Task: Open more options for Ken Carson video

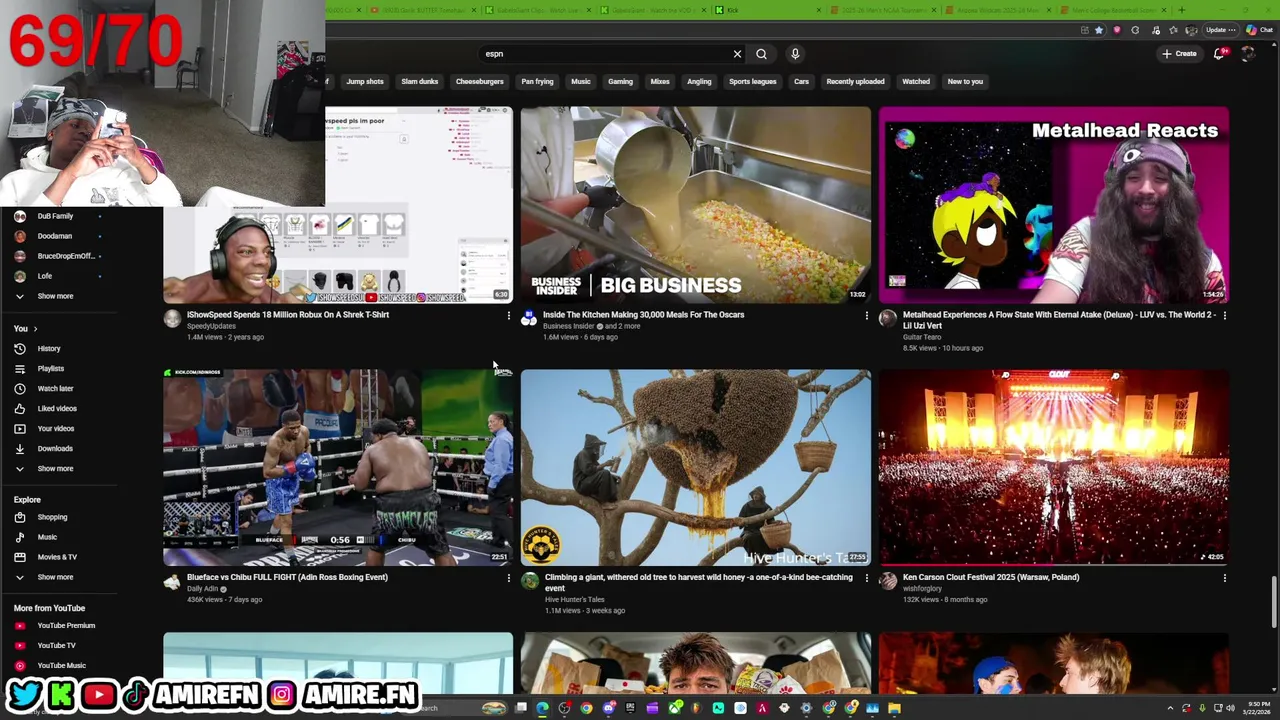Action: point(1224,578)
